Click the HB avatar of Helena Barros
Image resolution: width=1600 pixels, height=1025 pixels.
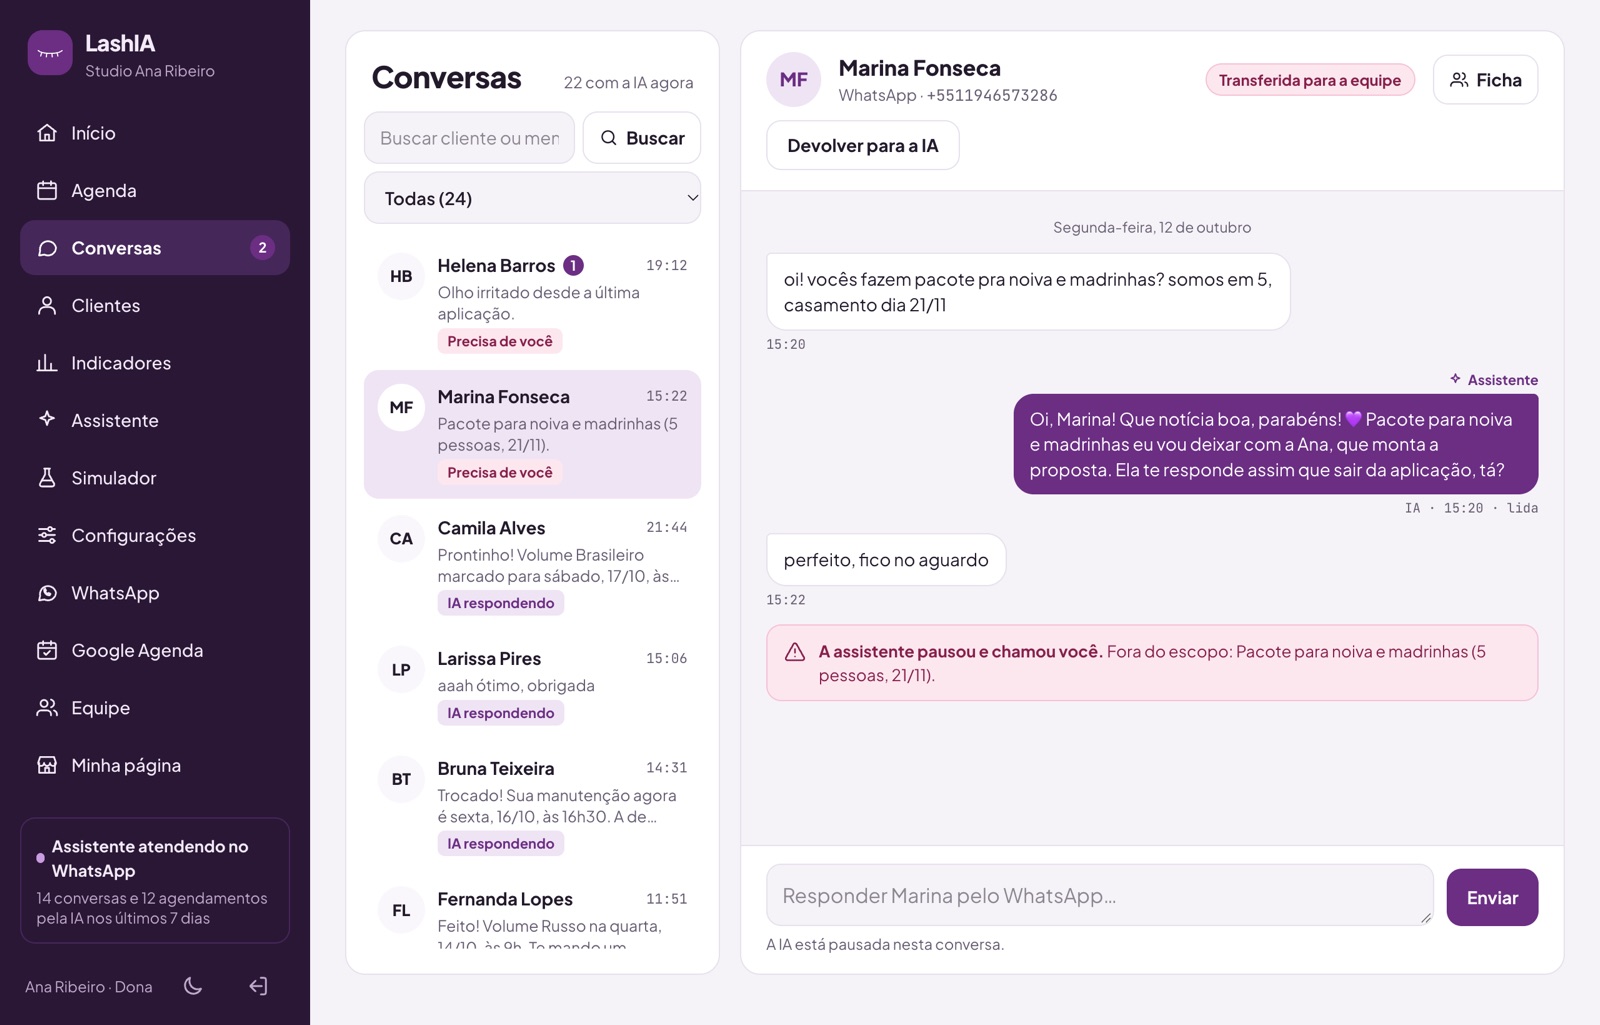[401, 277]
